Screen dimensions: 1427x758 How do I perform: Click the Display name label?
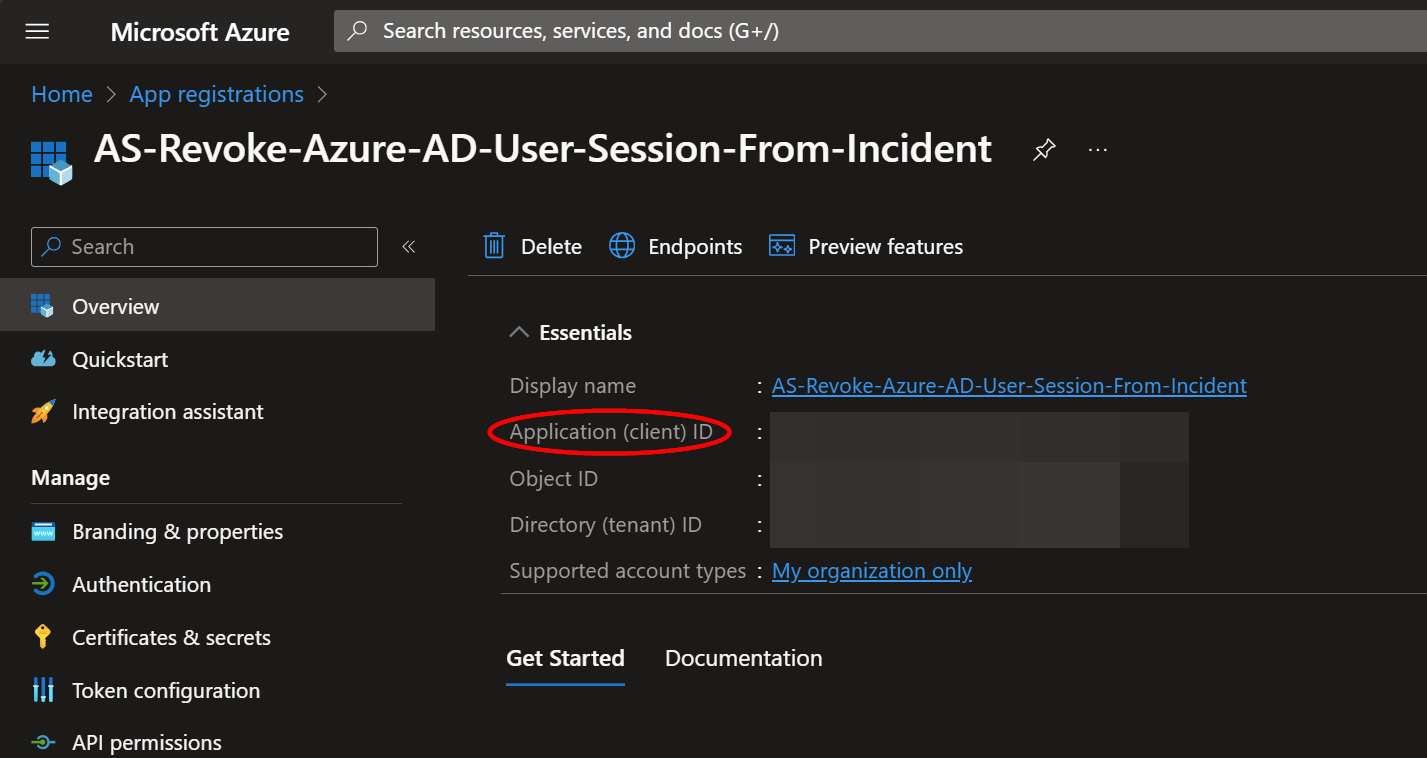[x=573, y=386]
